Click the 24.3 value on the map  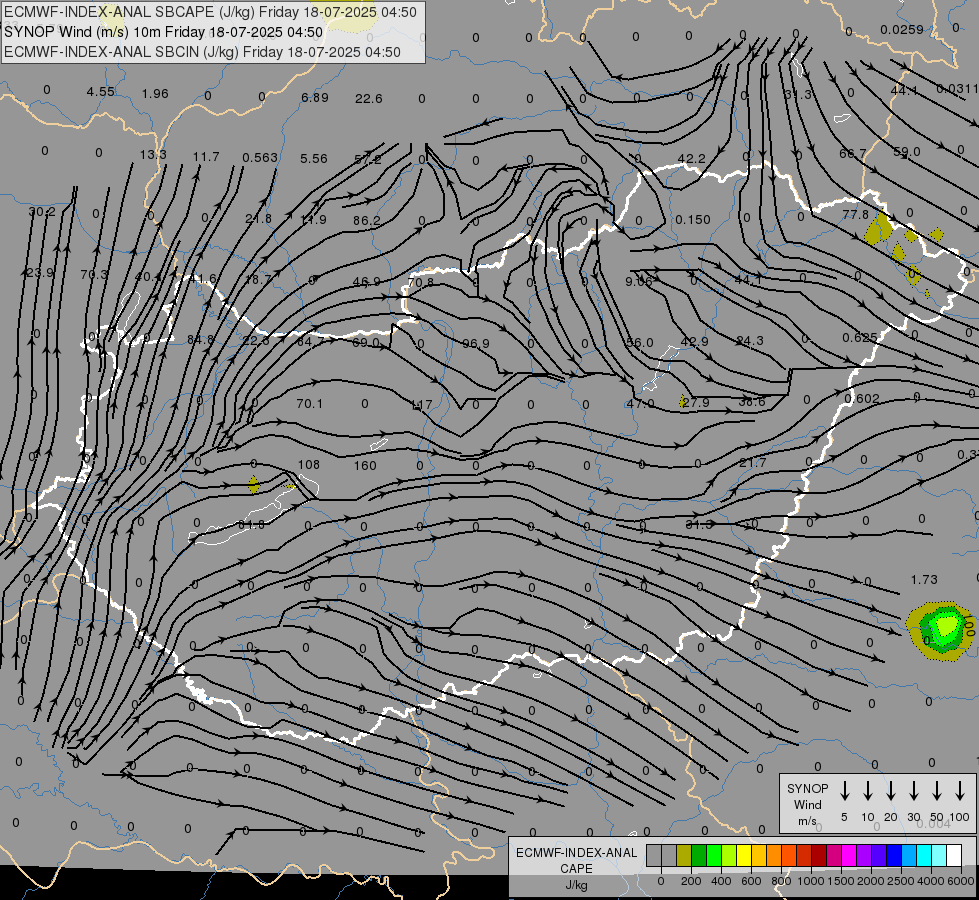coord(750,340)
